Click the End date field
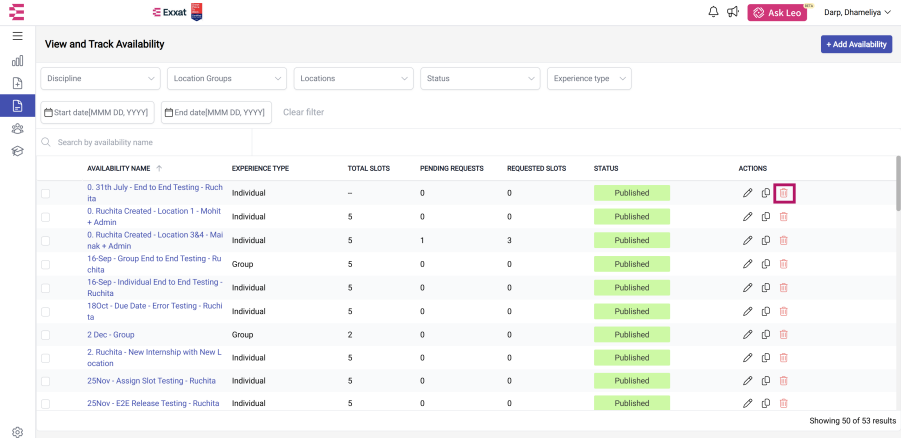The image size is (902, 438). 216,112
